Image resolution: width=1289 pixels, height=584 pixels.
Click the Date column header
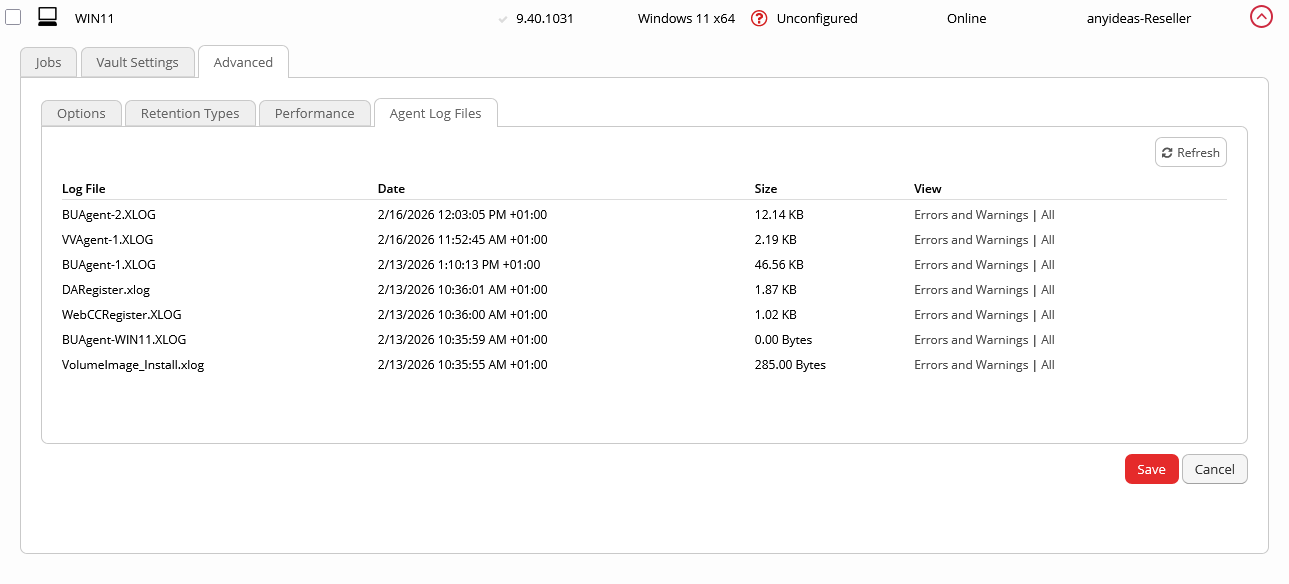(x=391, y=188)
